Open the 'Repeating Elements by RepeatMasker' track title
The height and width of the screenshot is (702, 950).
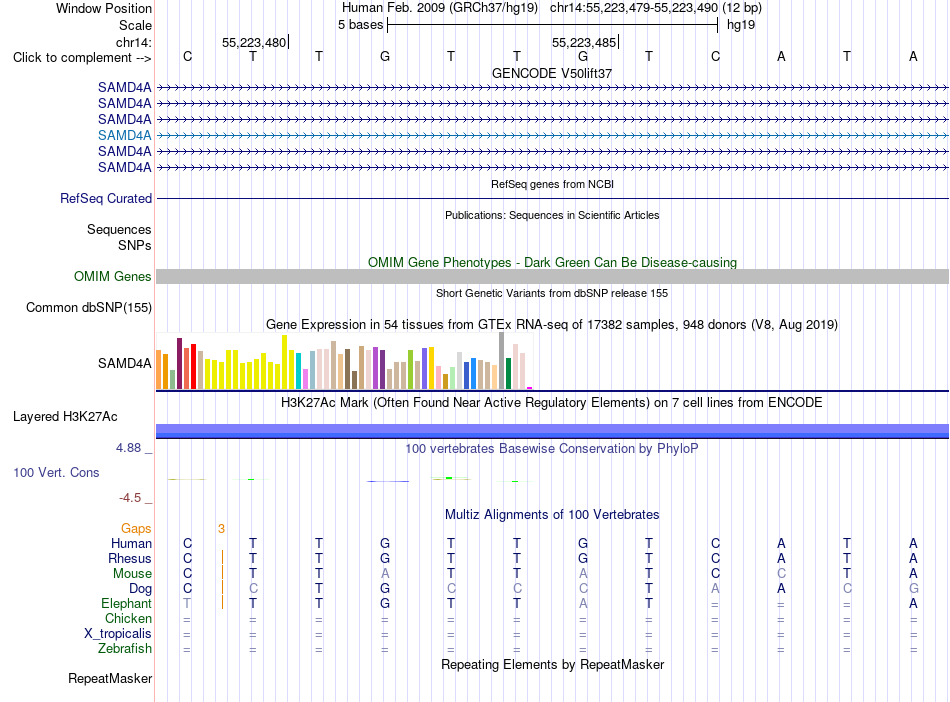[x=552, y=664]
